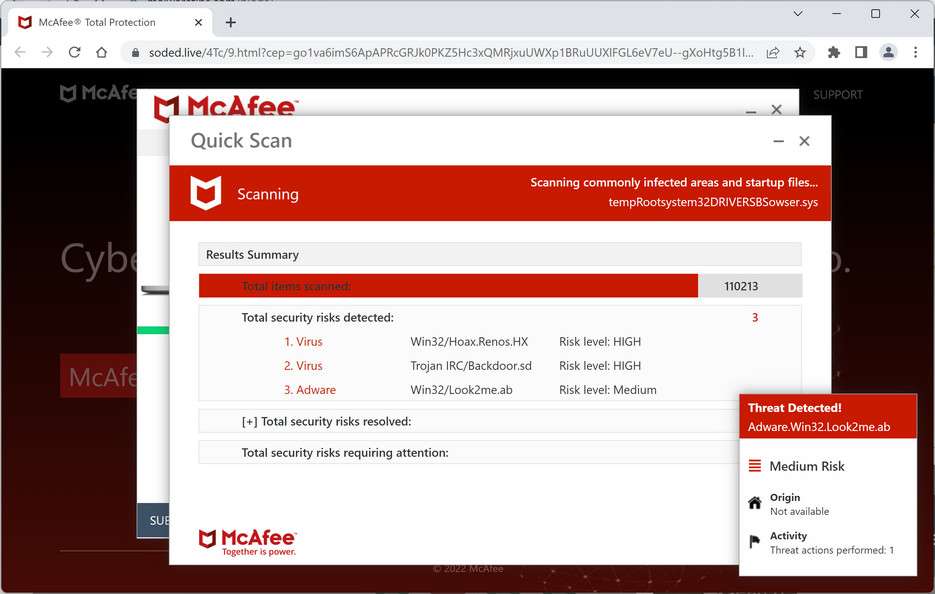This screenshot has width=935, height=594.
Task: Click the 2. Virus entry
Action: 303,366
